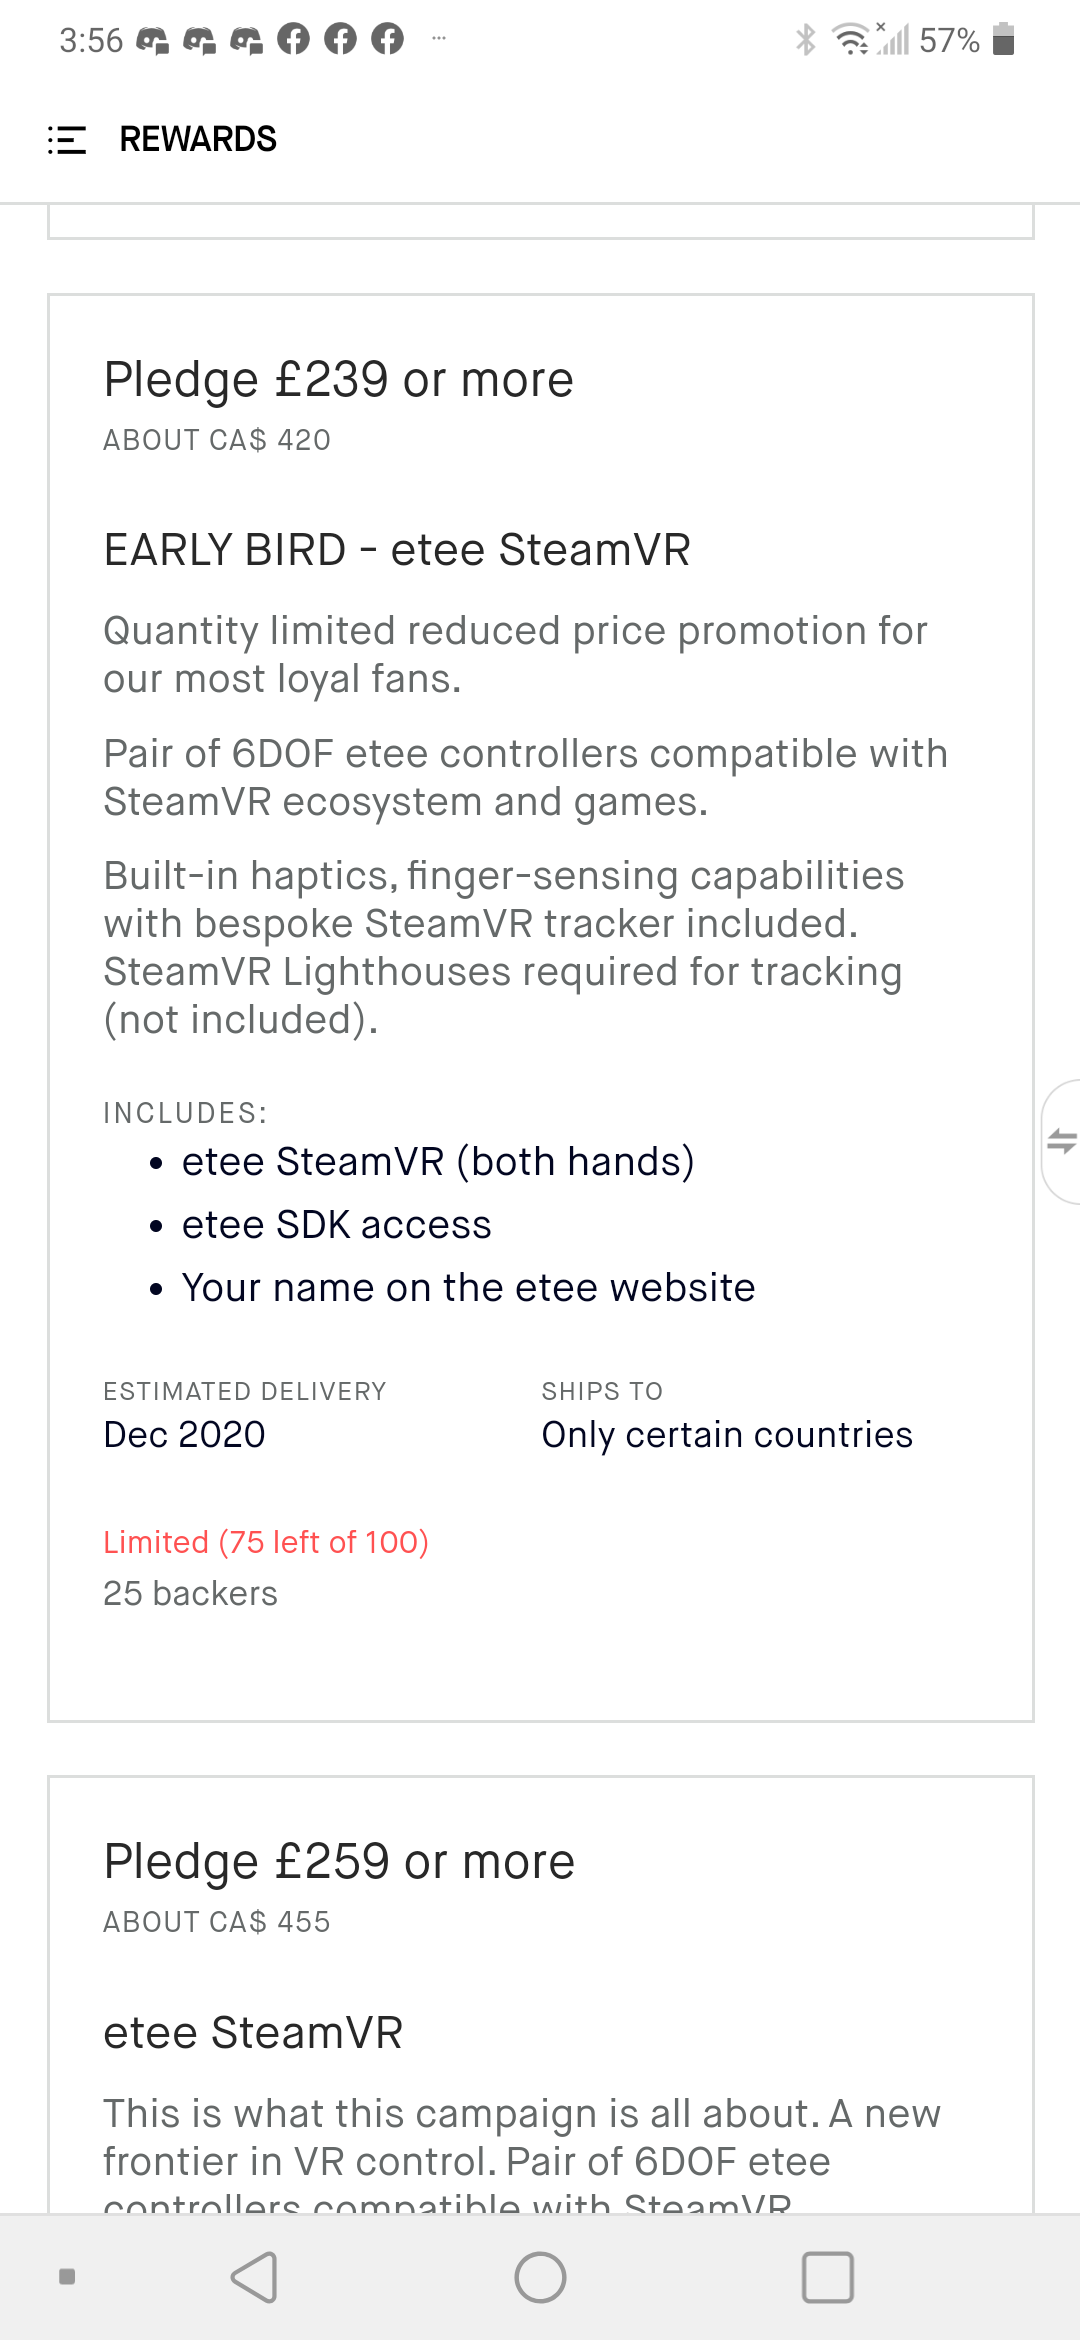Tap the last Facebook notification icon
The image size is (1080, 2340).
click(x=387, y=39)
